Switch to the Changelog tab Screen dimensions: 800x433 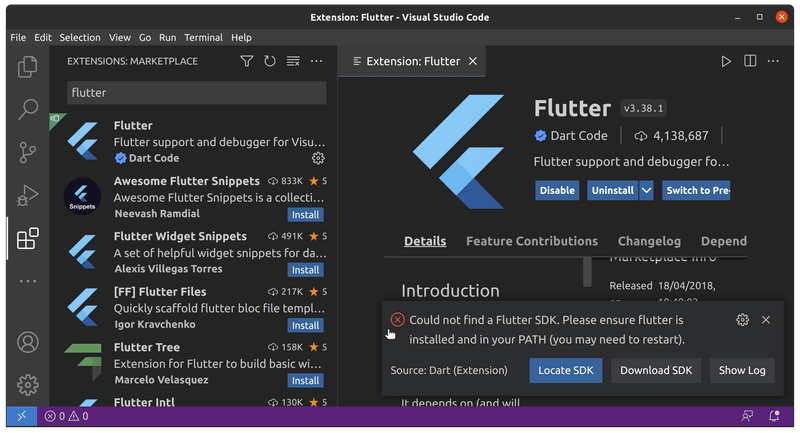click(x=649, y=241)
